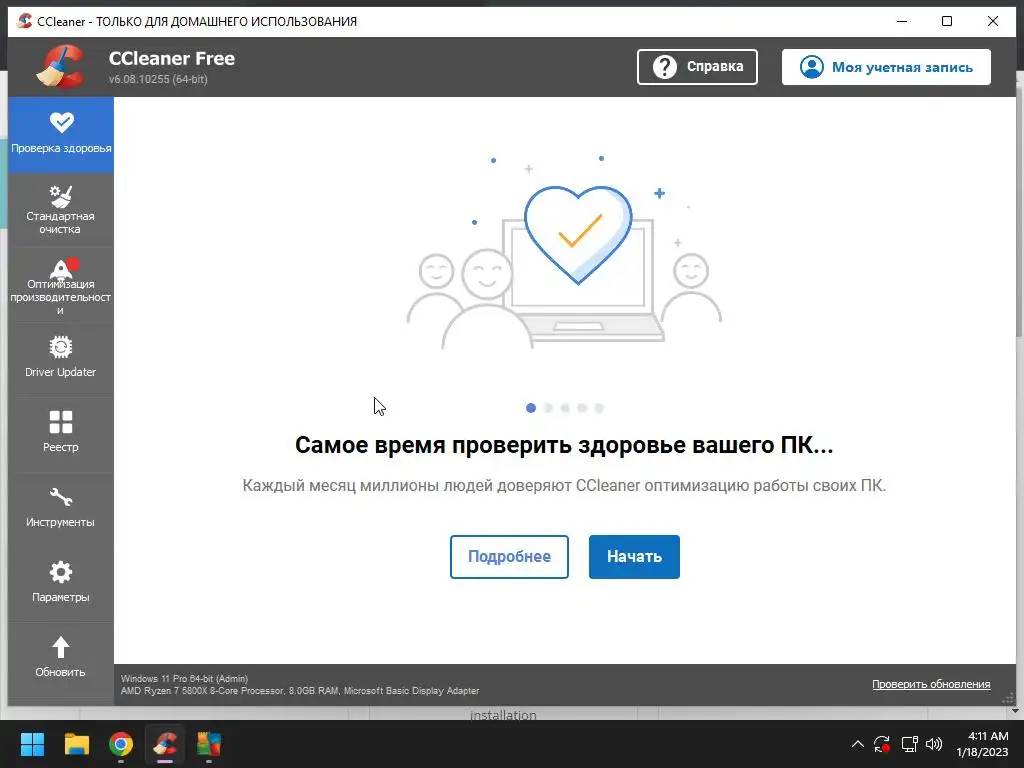The height and width of the screenshot is (768, 1024).
Task: Open Моя учетная запись account button
Action: [x=886, y=67]
